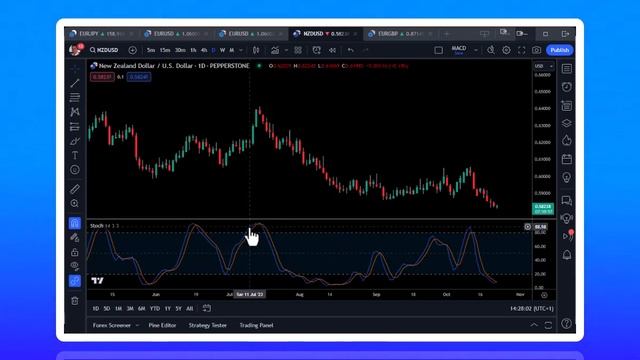Select the 4h timeframe
The width and height of the screenshot is (640, 360).
pyautogui.click(x=204, y=50)
